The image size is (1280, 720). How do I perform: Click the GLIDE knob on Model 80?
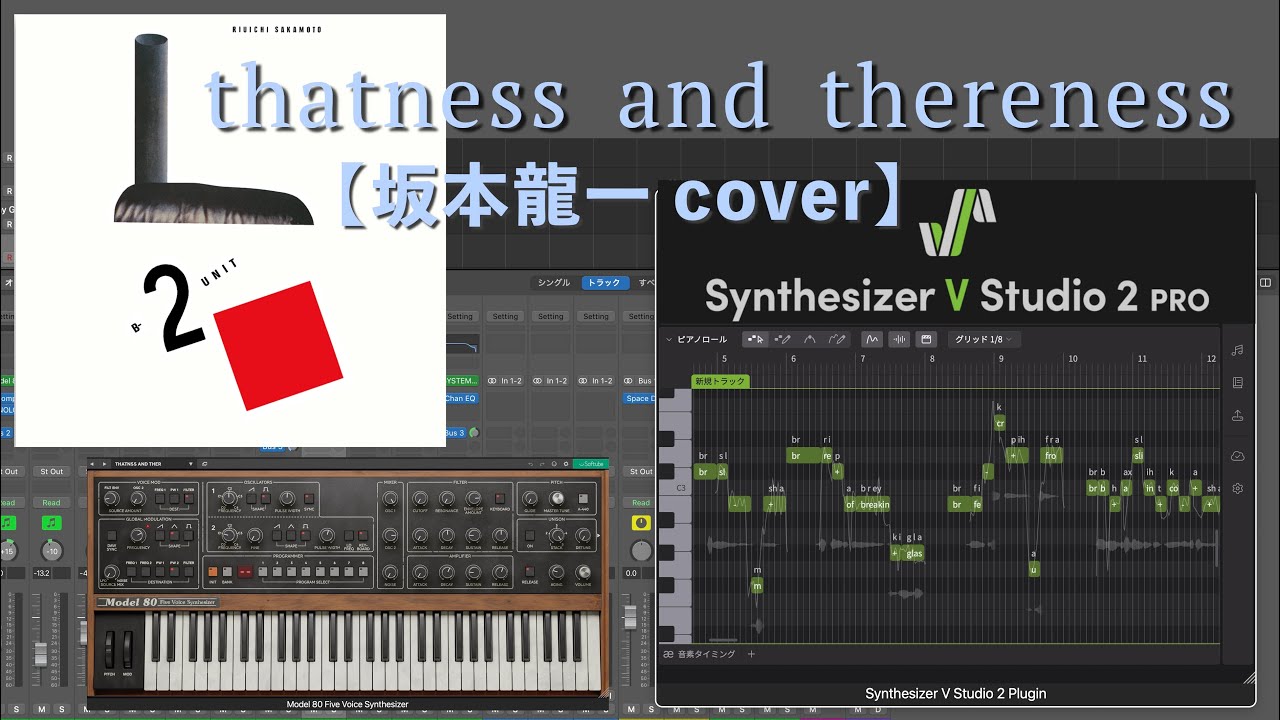(x=530, y=498)
